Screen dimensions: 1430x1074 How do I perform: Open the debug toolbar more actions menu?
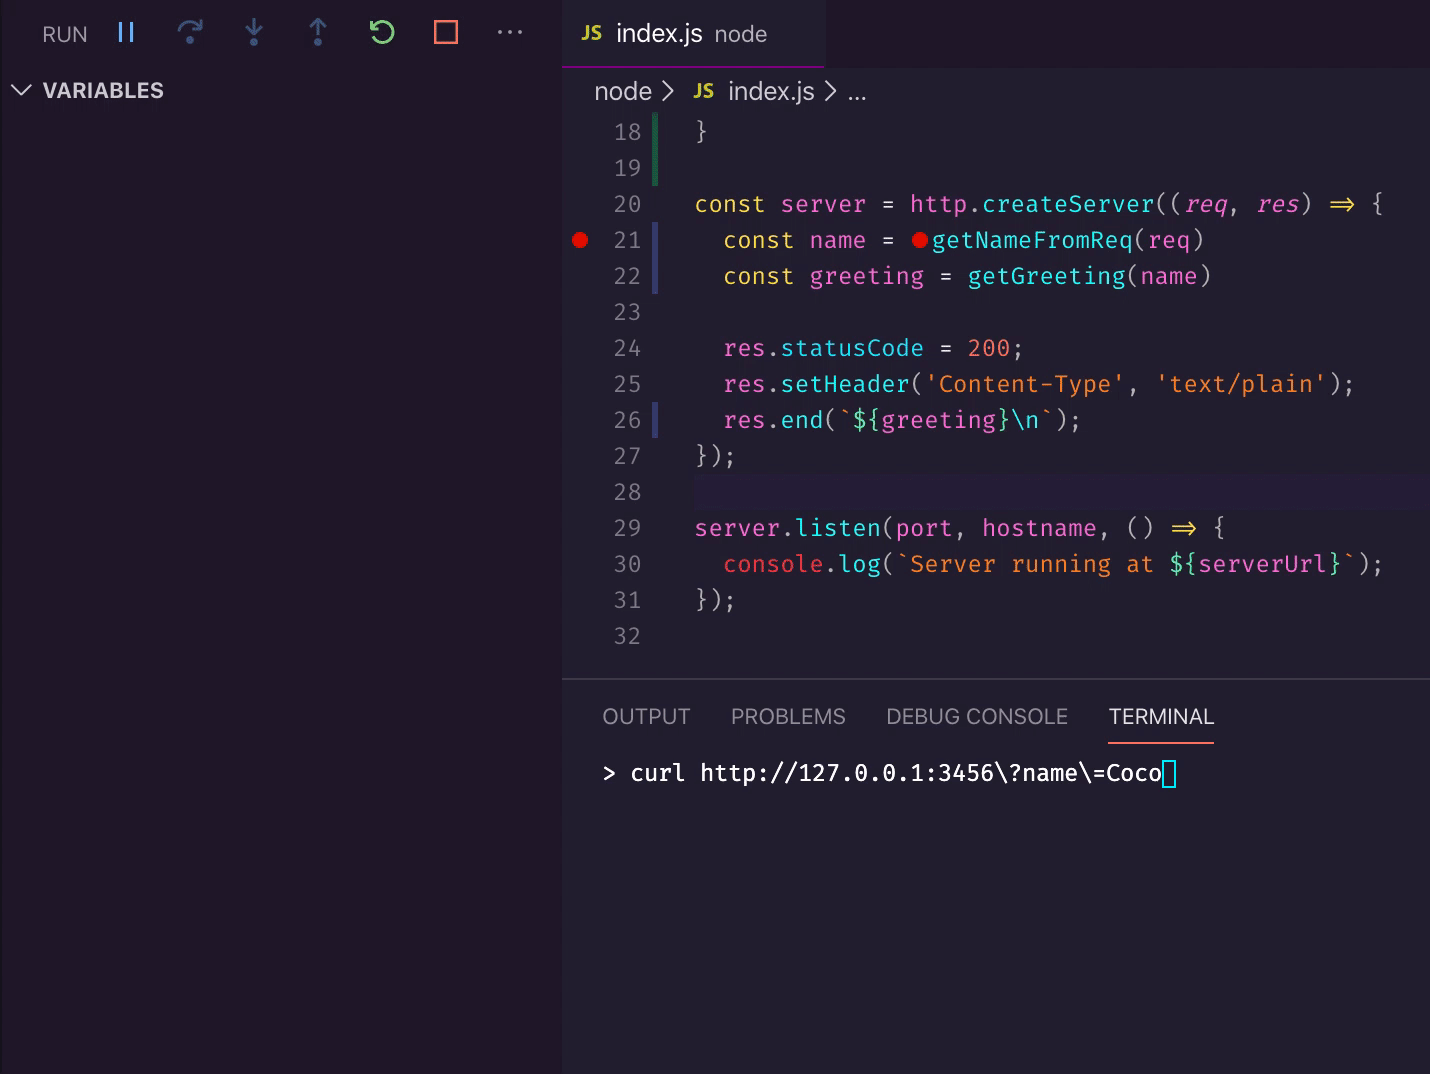click(x=510, y=33)
